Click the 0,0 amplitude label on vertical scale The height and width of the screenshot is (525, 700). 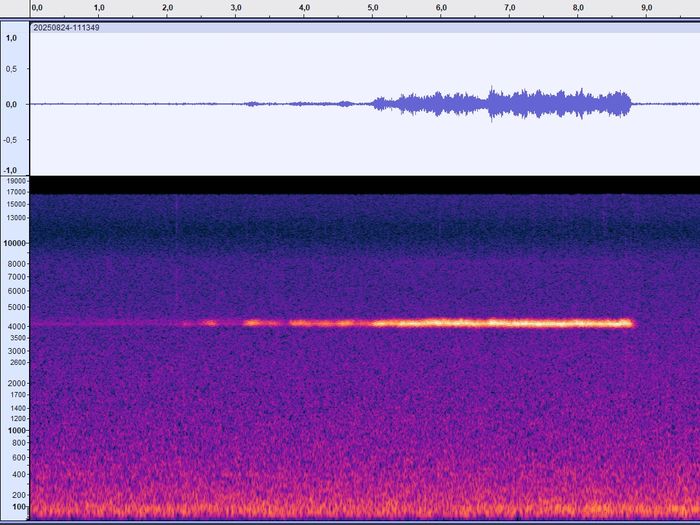coord(12,104)
